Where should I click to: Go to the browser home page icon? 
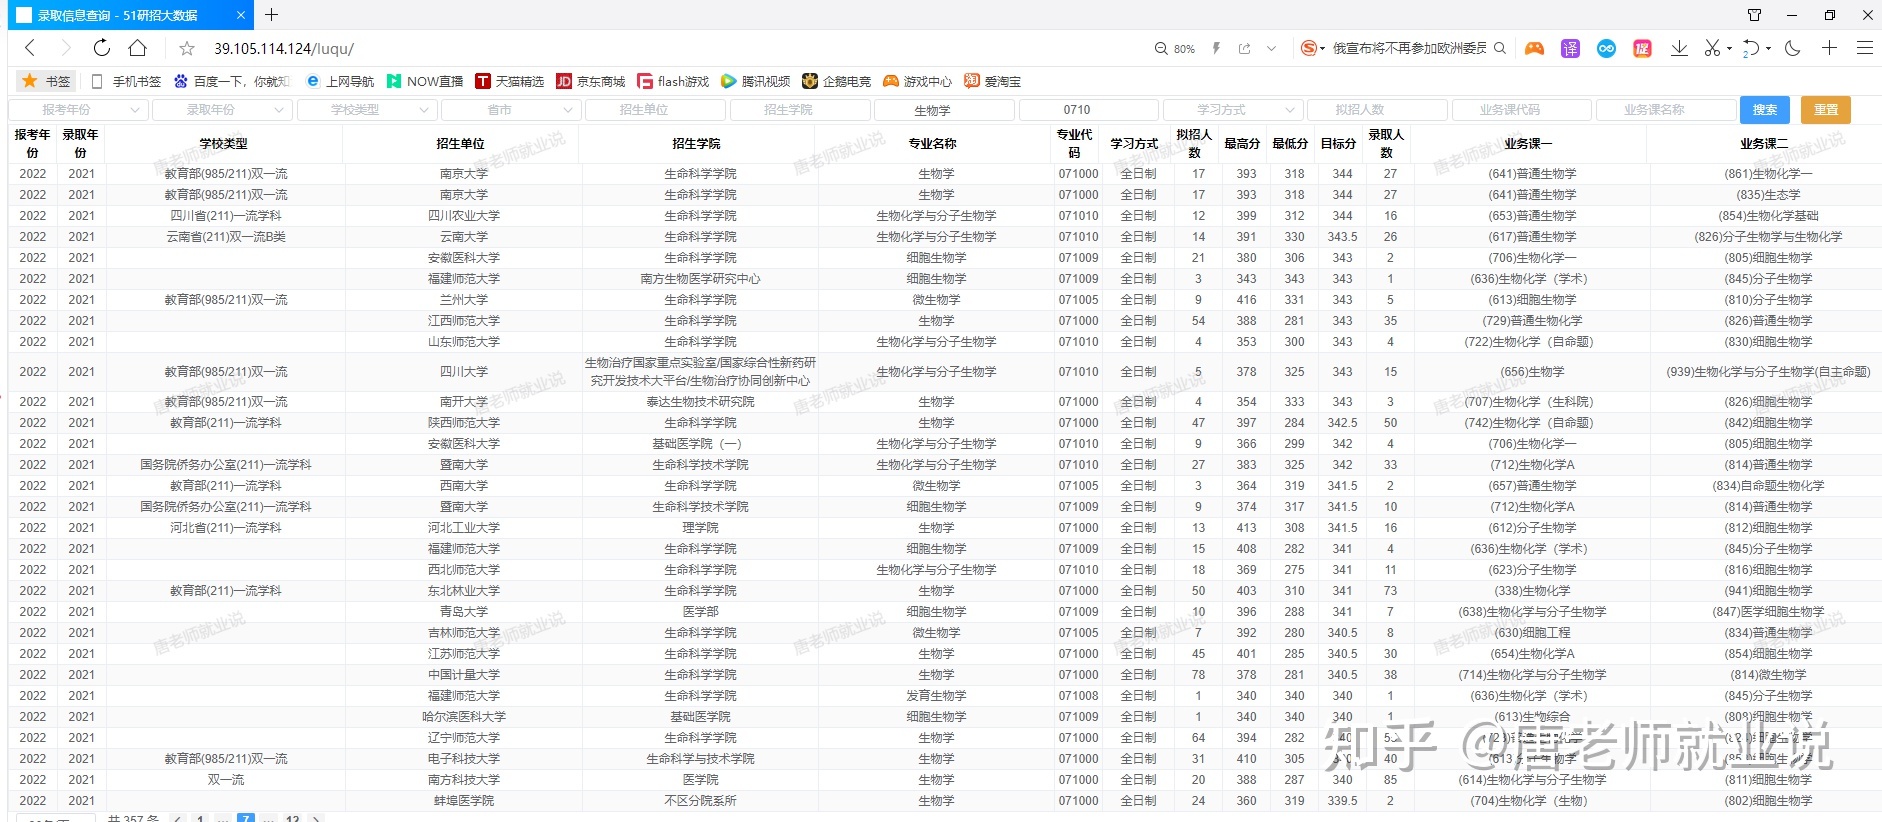tap(138, 48)
